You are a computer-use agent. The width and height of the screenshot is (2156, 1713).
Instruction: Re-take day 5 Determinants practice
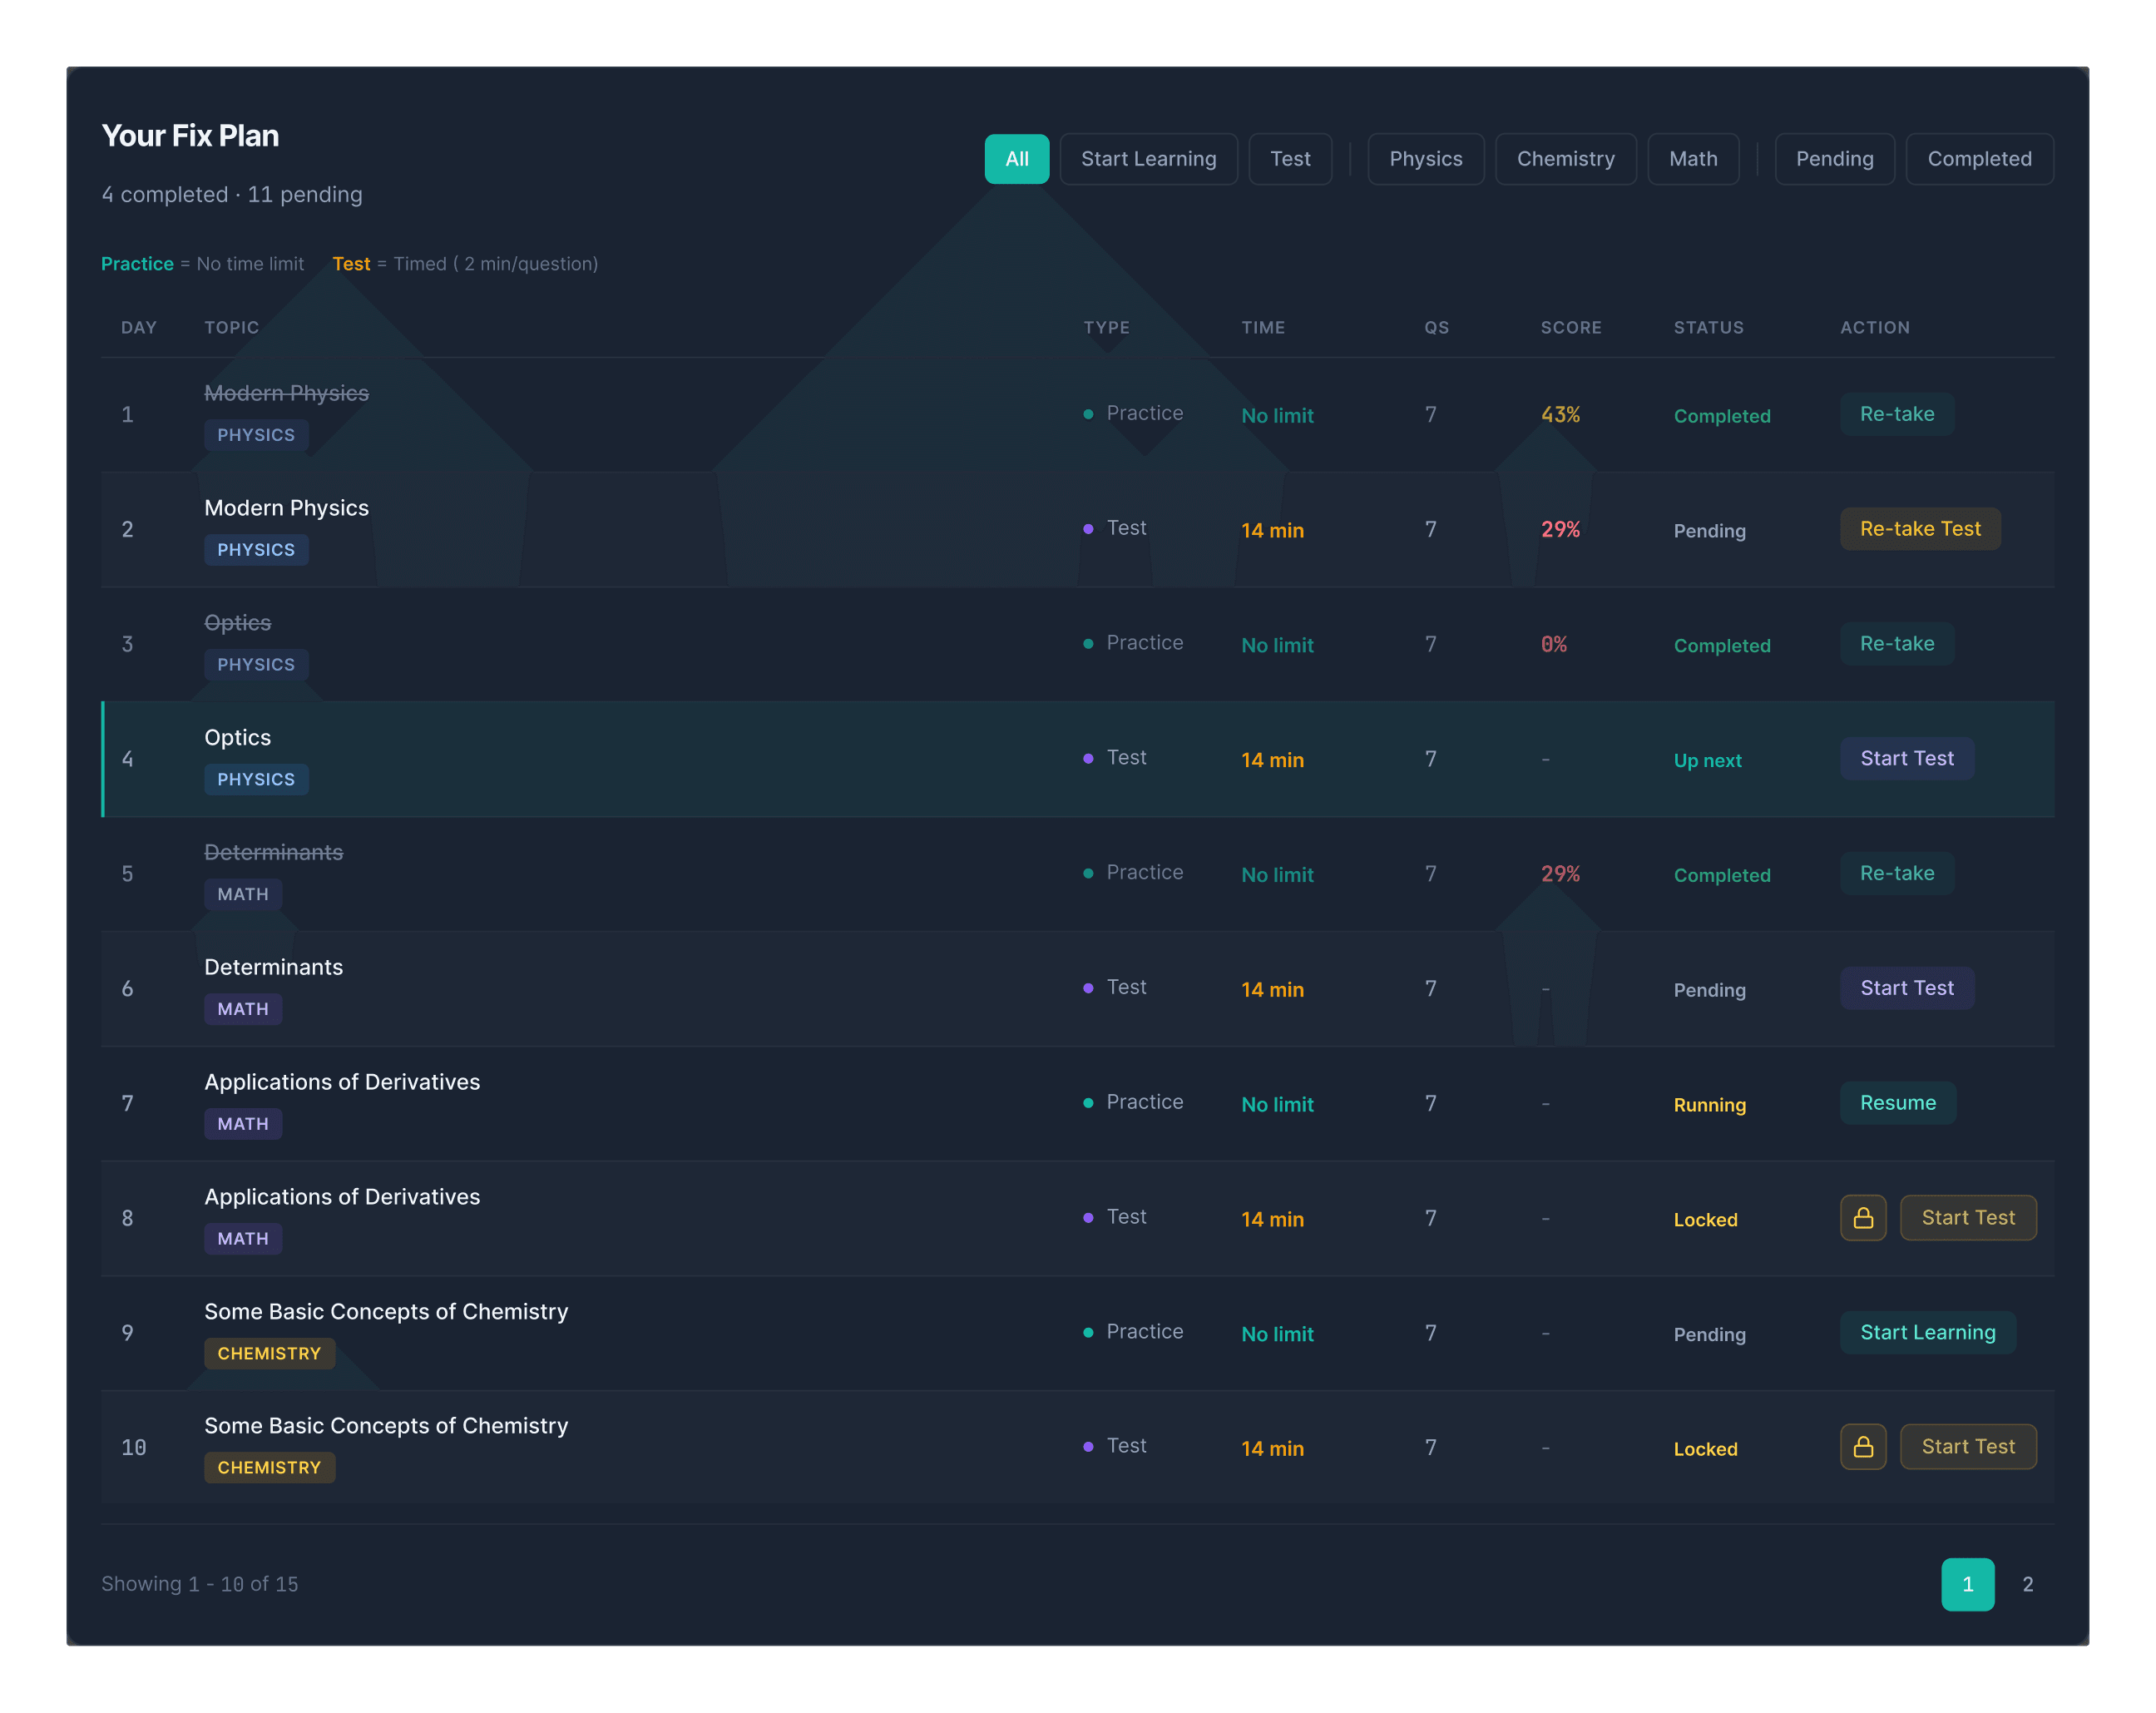point(1896,873)
